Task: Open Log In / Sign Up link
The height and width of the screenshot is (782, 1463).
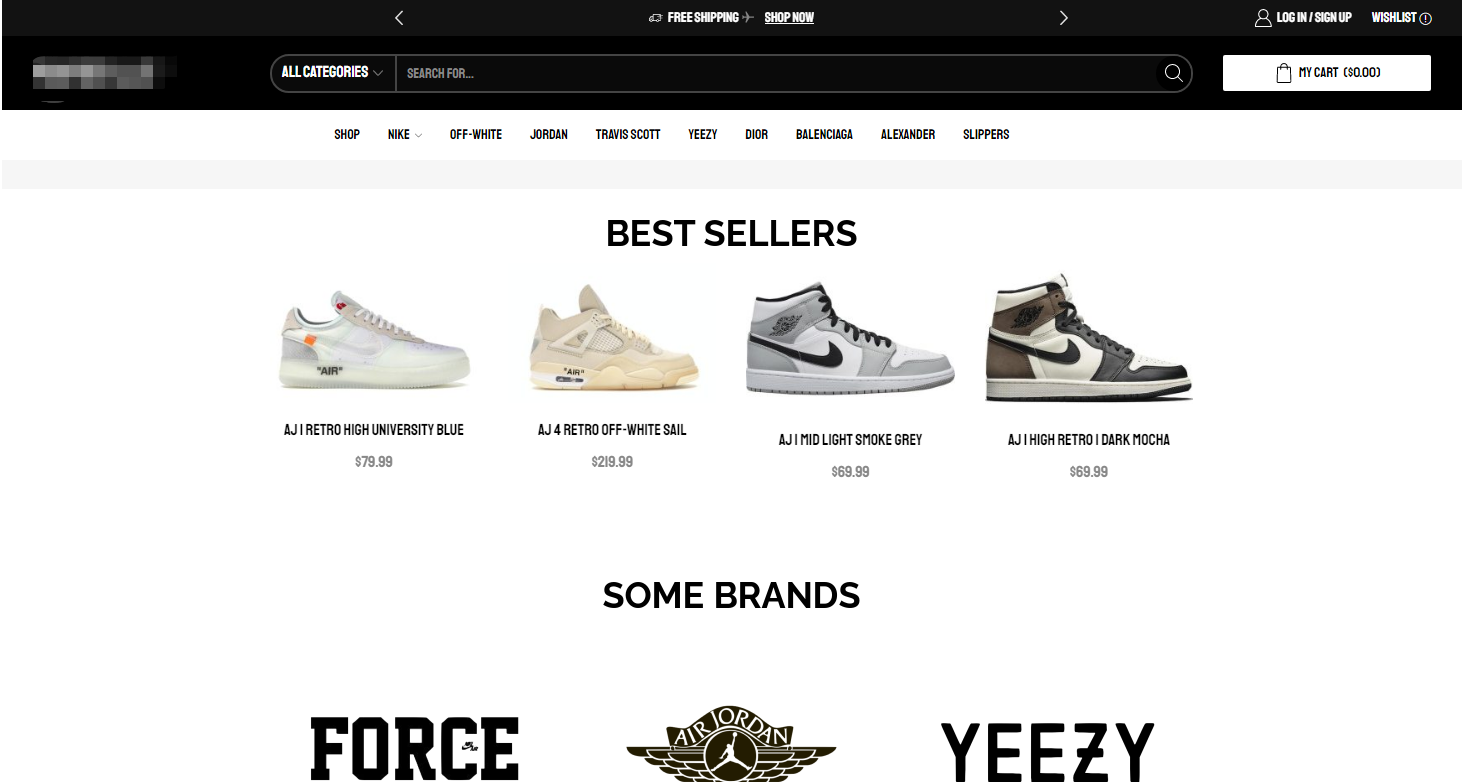Action: pyautogui.click(x=1314, y=18)
